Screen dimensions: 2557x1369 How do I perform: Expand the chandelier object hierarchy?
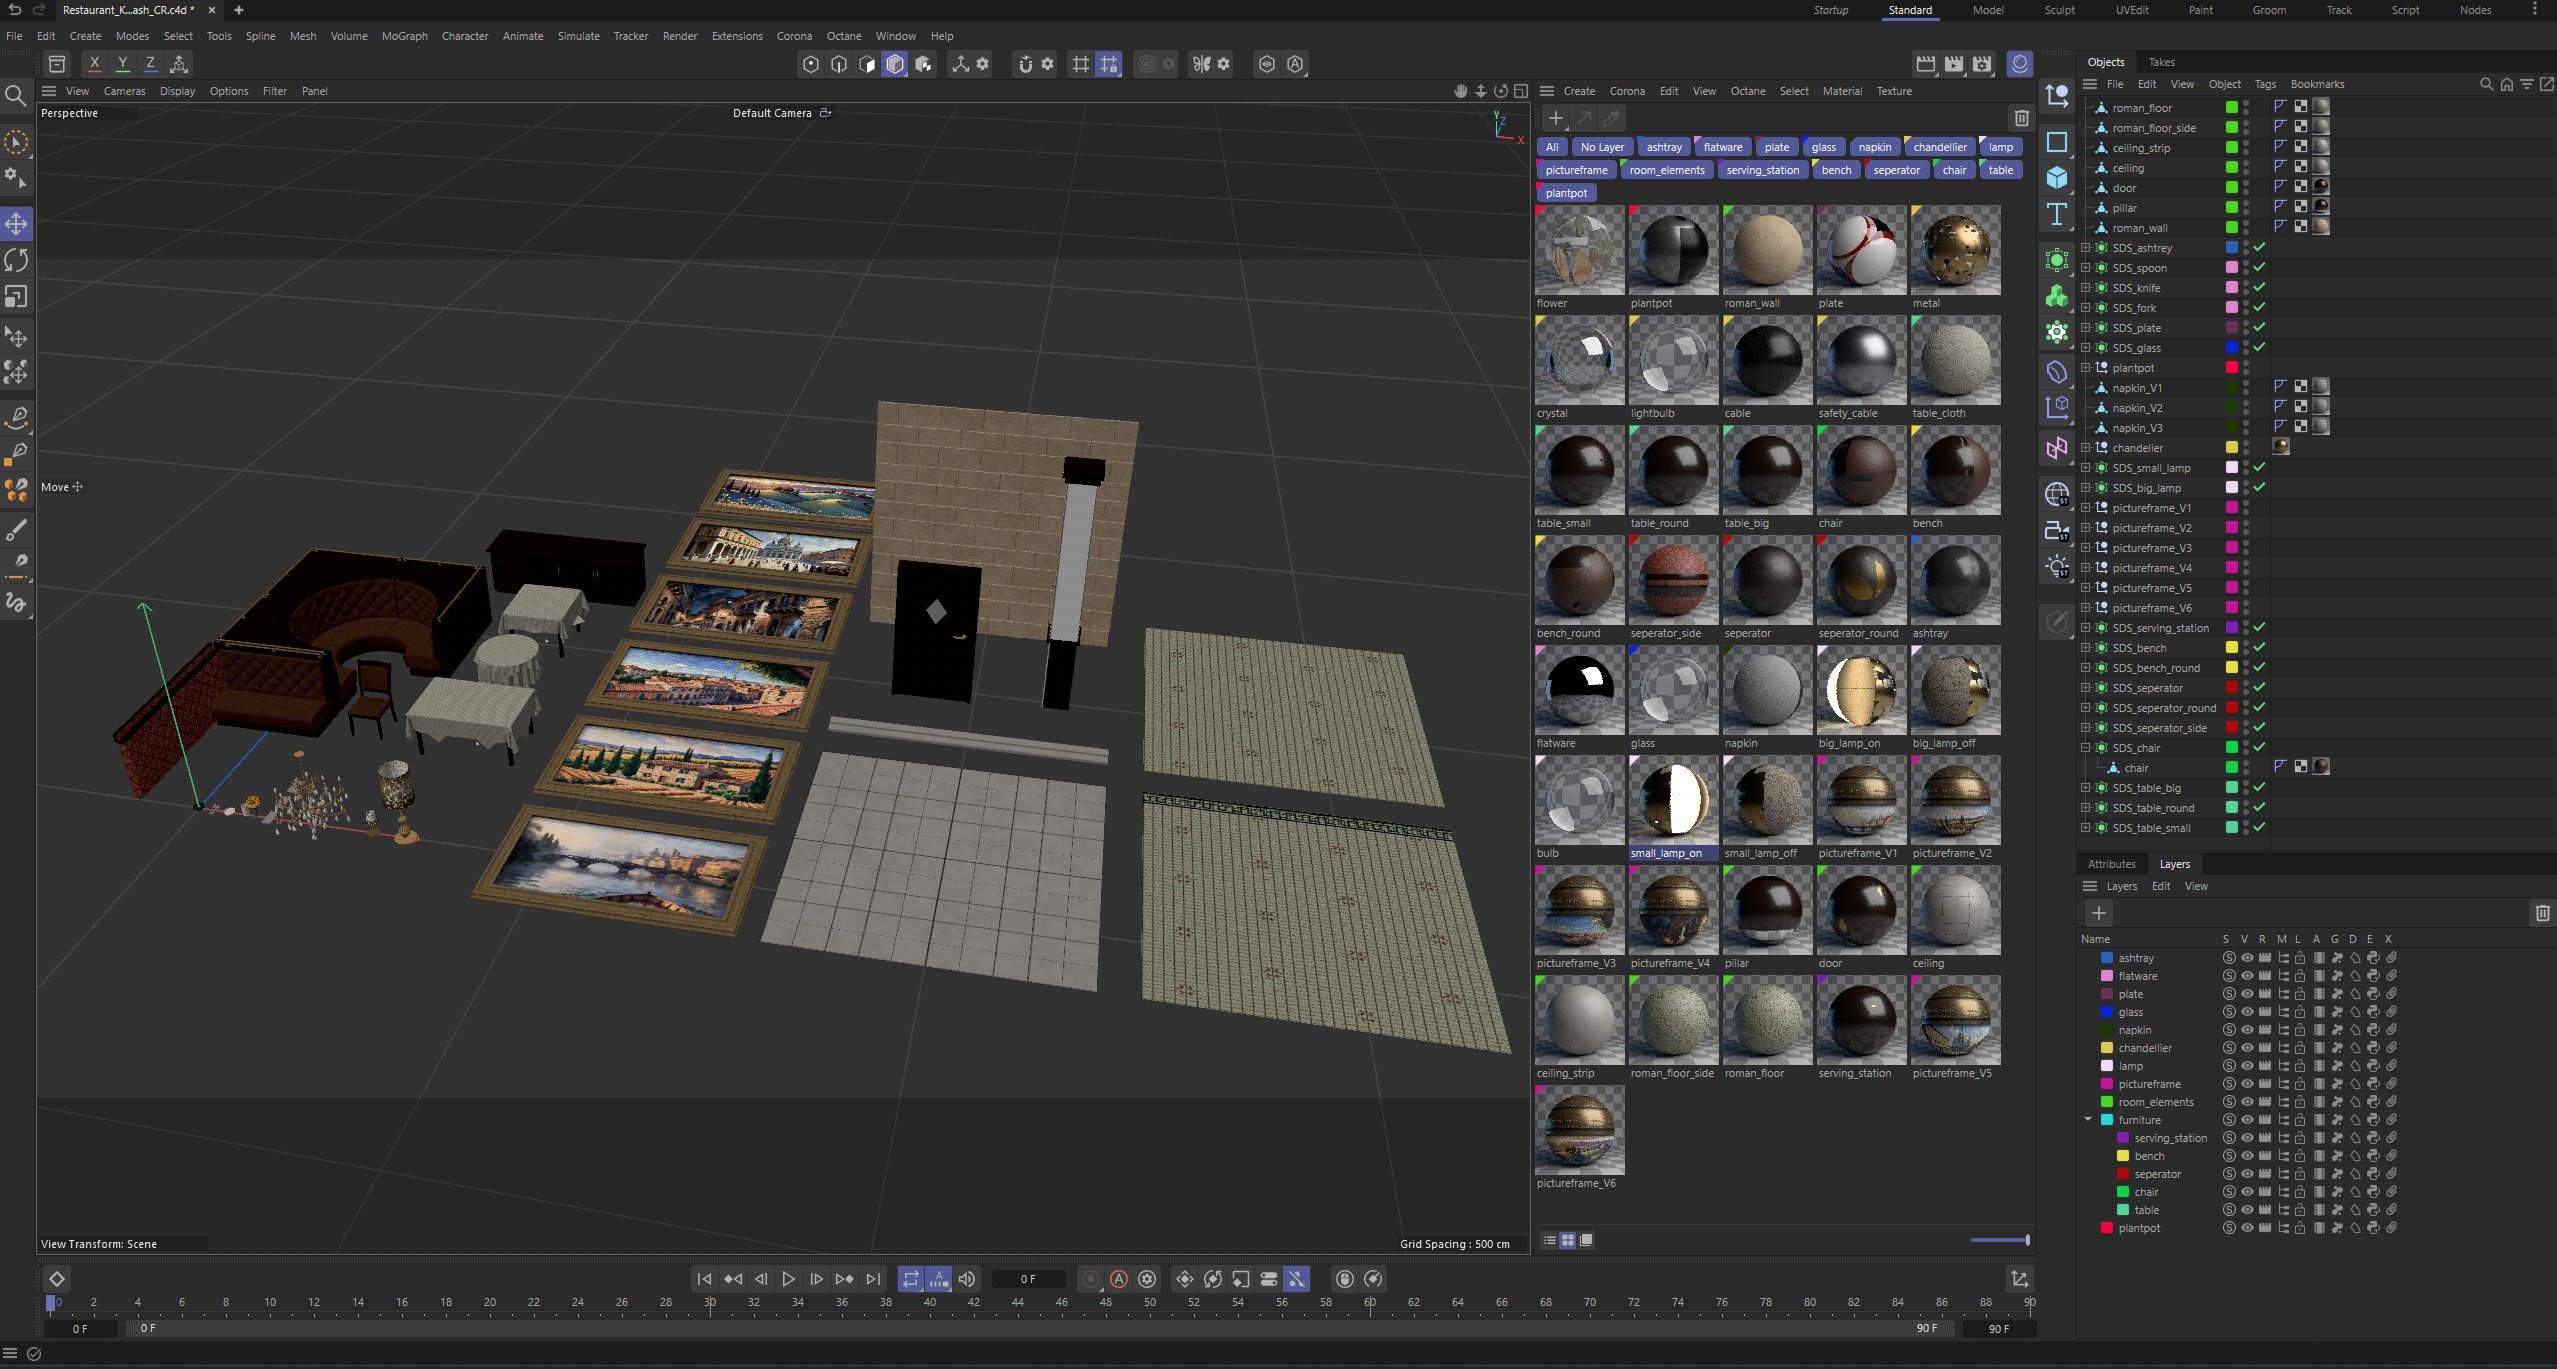tap(2086, 448)
